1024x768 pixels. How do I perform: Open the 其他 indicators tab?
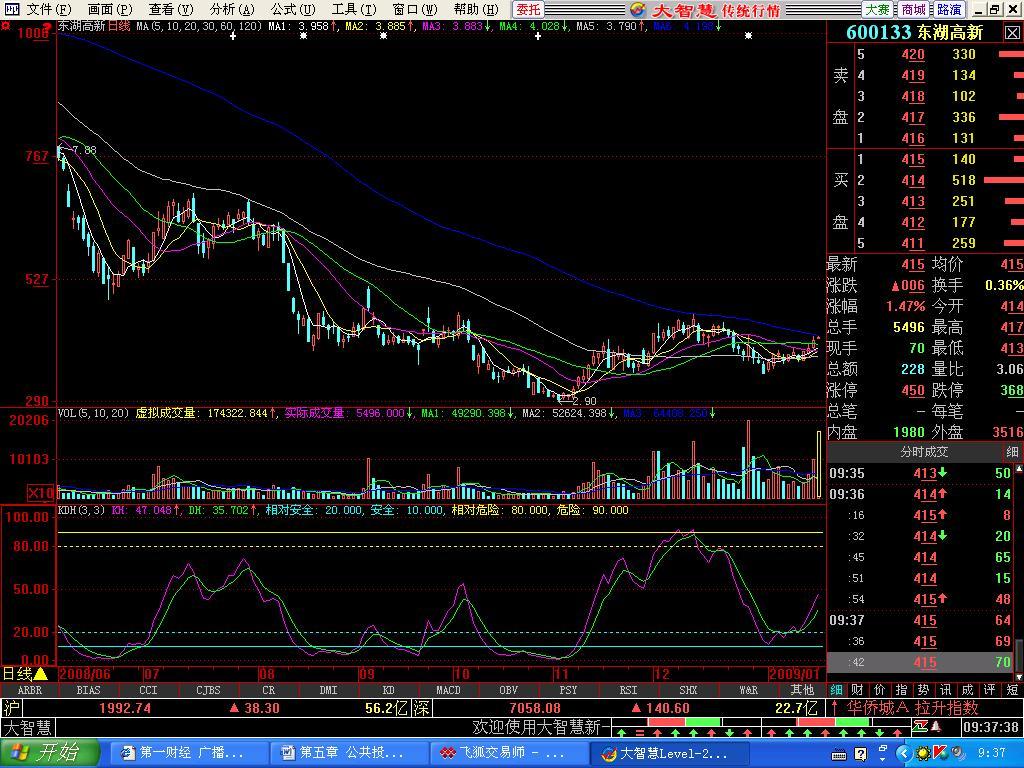coord(803,690)
